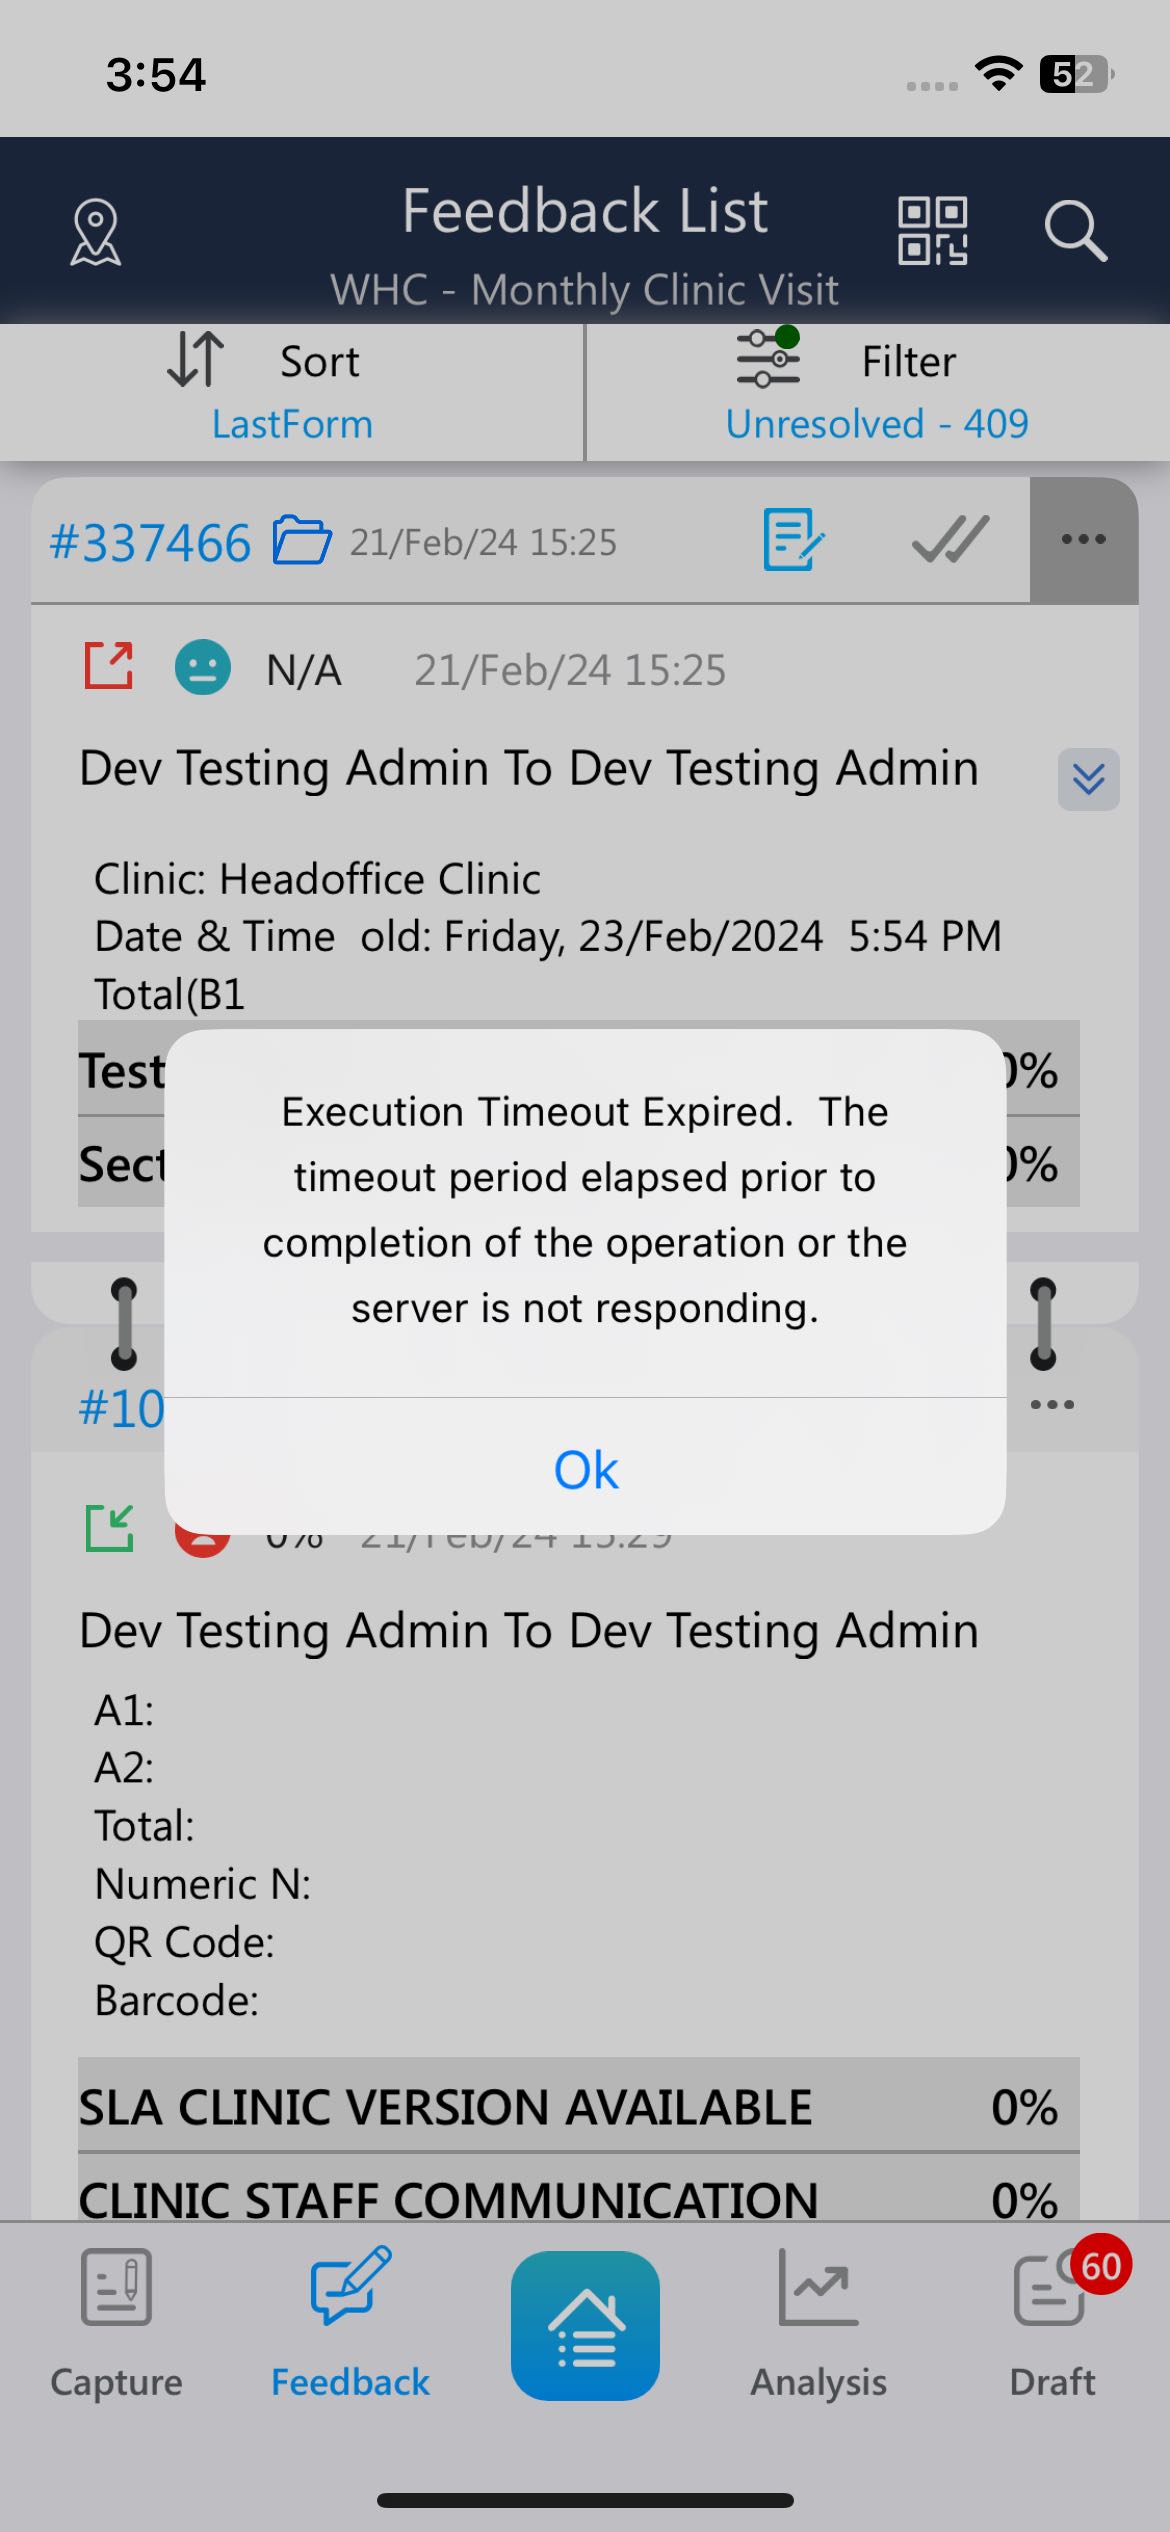
Task: Mark feedback #337466 with the double-check icon
Action: 950,540
